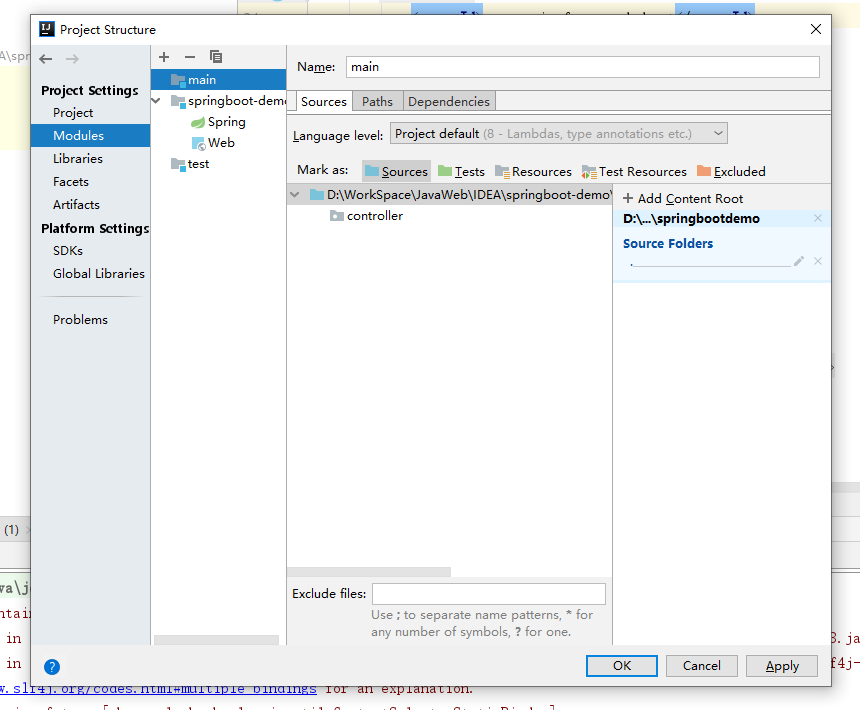Collapse the springboot-demo module node
Viewport: 860px width, 710px height.
156,101
